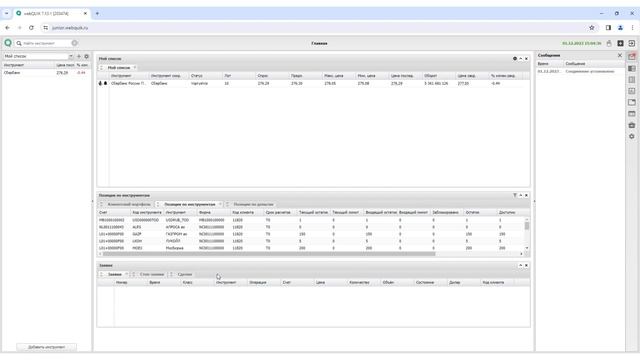
Task: Click positions table vertical scrollbar thumb
Action: pyautogui.click(x=527, y=226)
